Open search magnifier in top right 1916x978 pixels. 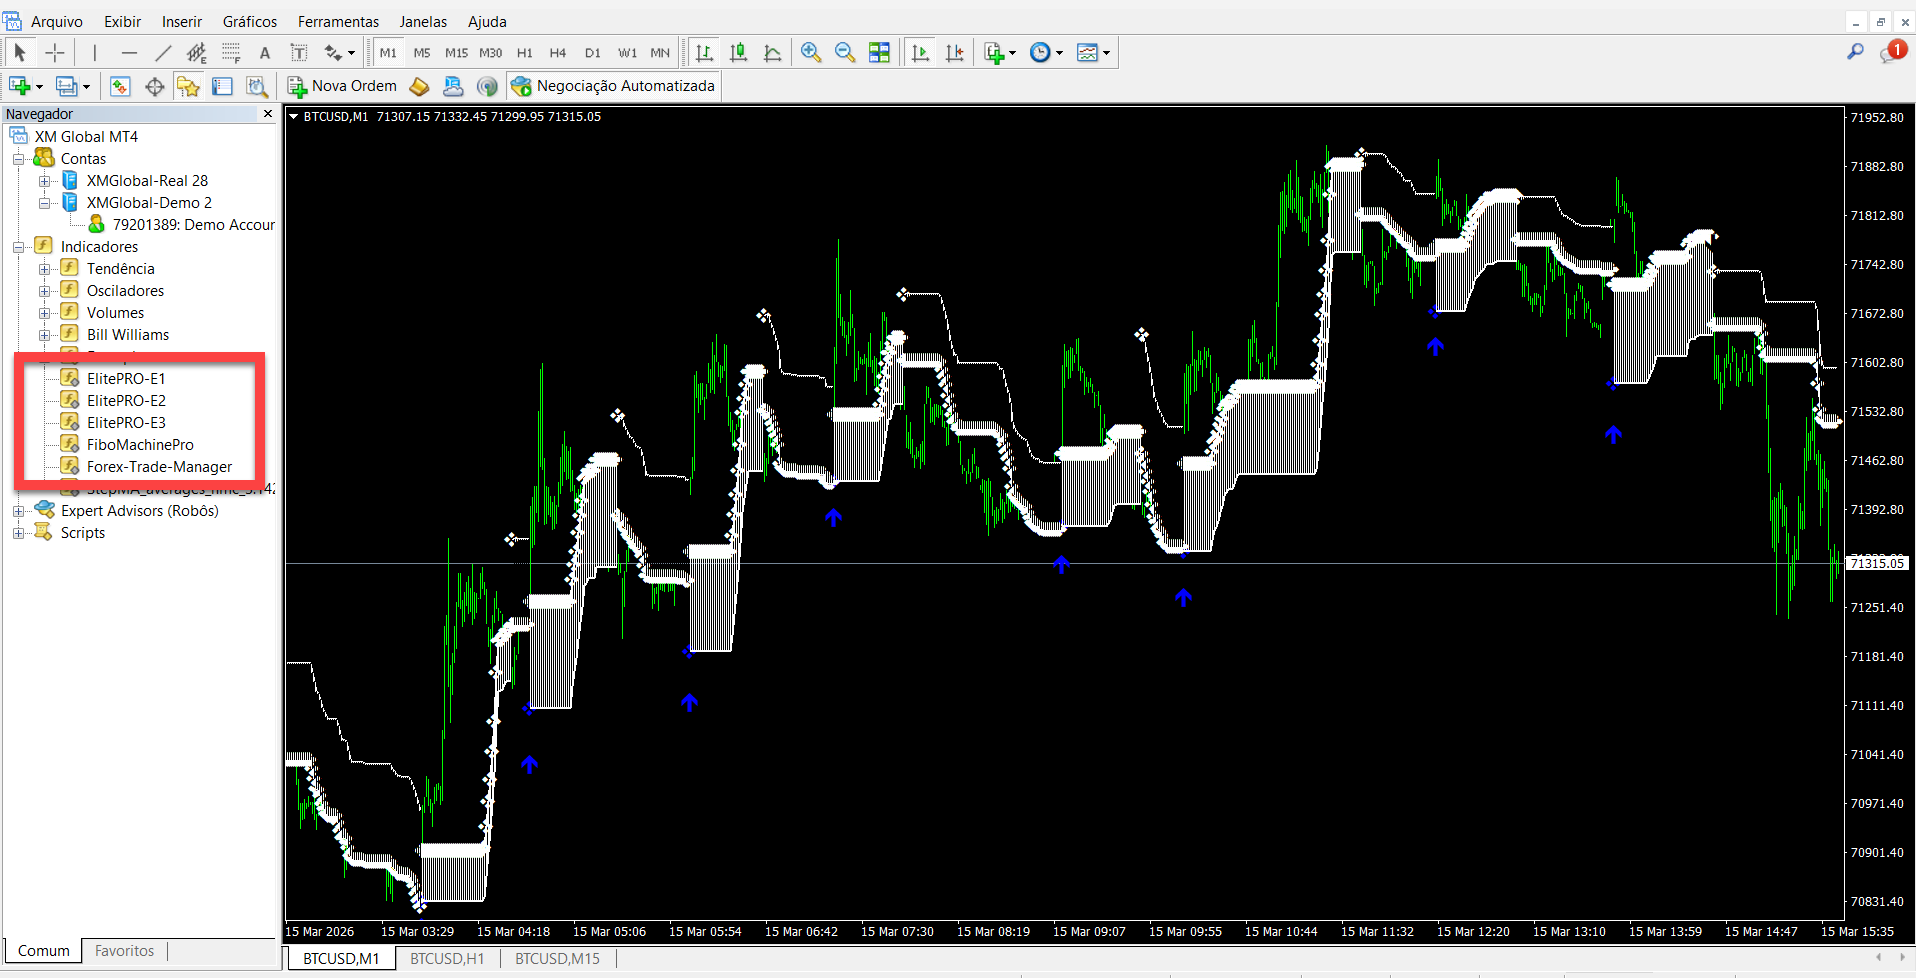(x=1855, y=52)
